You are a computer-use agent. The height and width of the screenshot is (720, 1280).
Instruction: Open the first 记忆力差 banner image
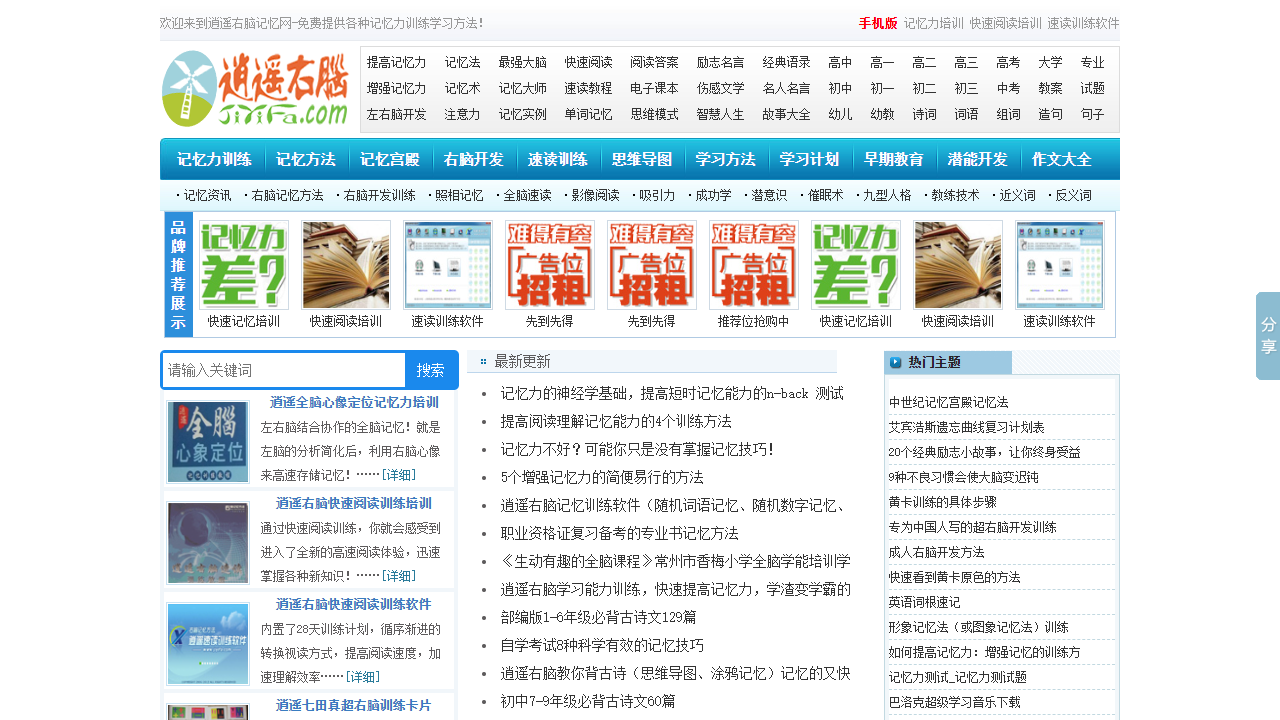[x=244, y=265]
